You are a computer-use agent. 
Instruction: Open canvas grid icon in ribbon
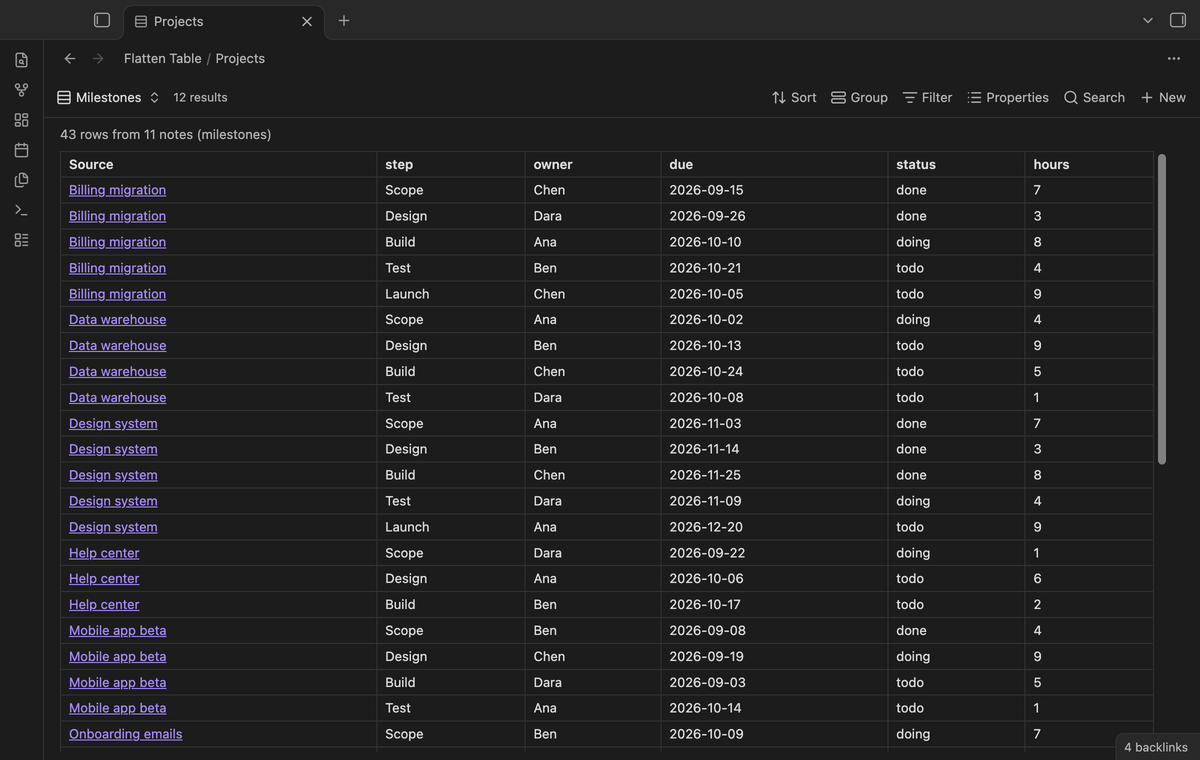point(22,120)
